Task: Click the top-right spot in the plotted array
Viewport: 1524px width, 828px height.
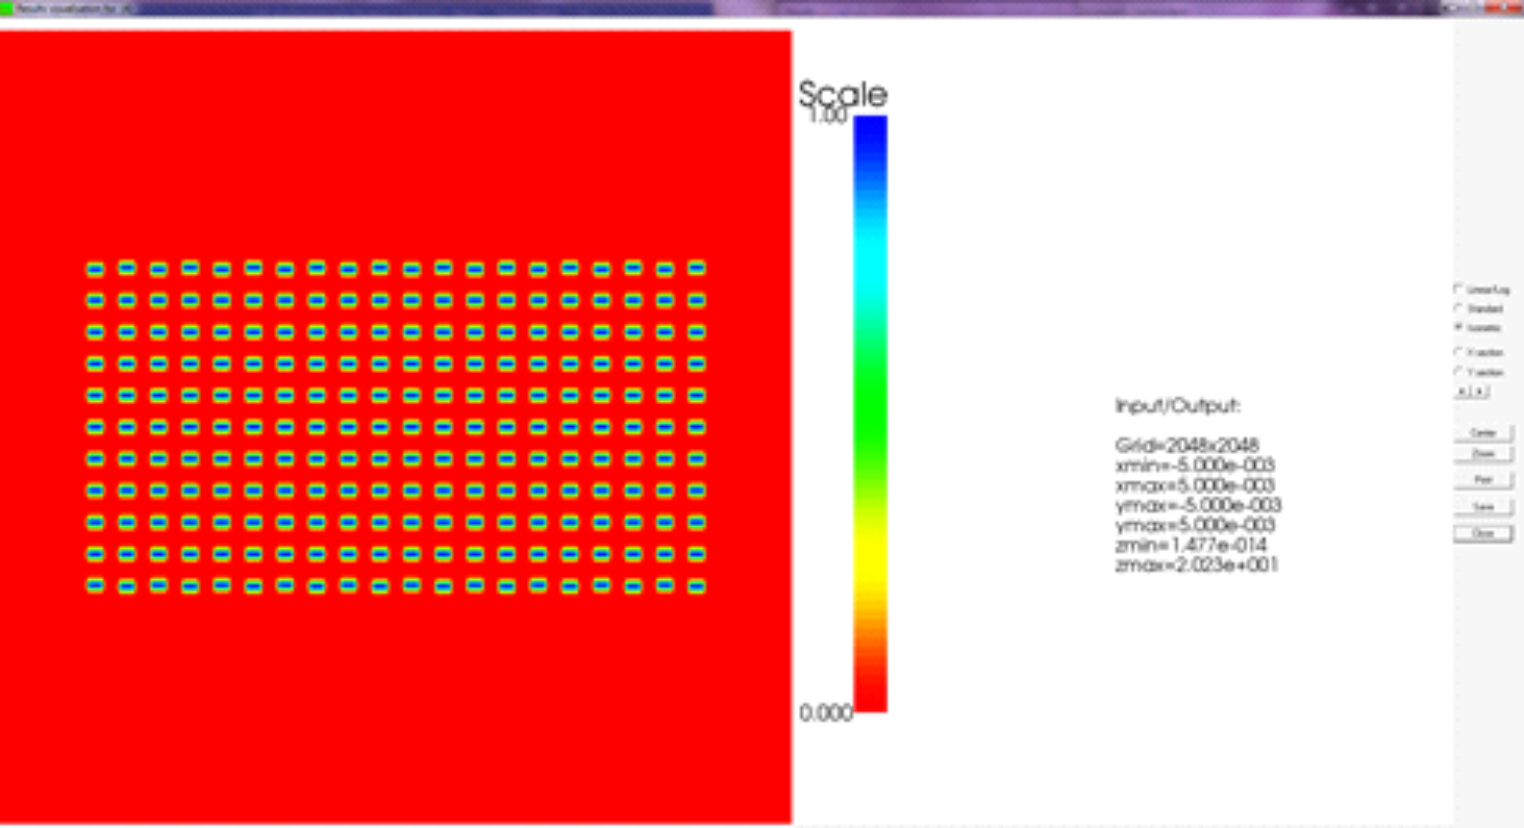Action: click(x=697, y=268)
